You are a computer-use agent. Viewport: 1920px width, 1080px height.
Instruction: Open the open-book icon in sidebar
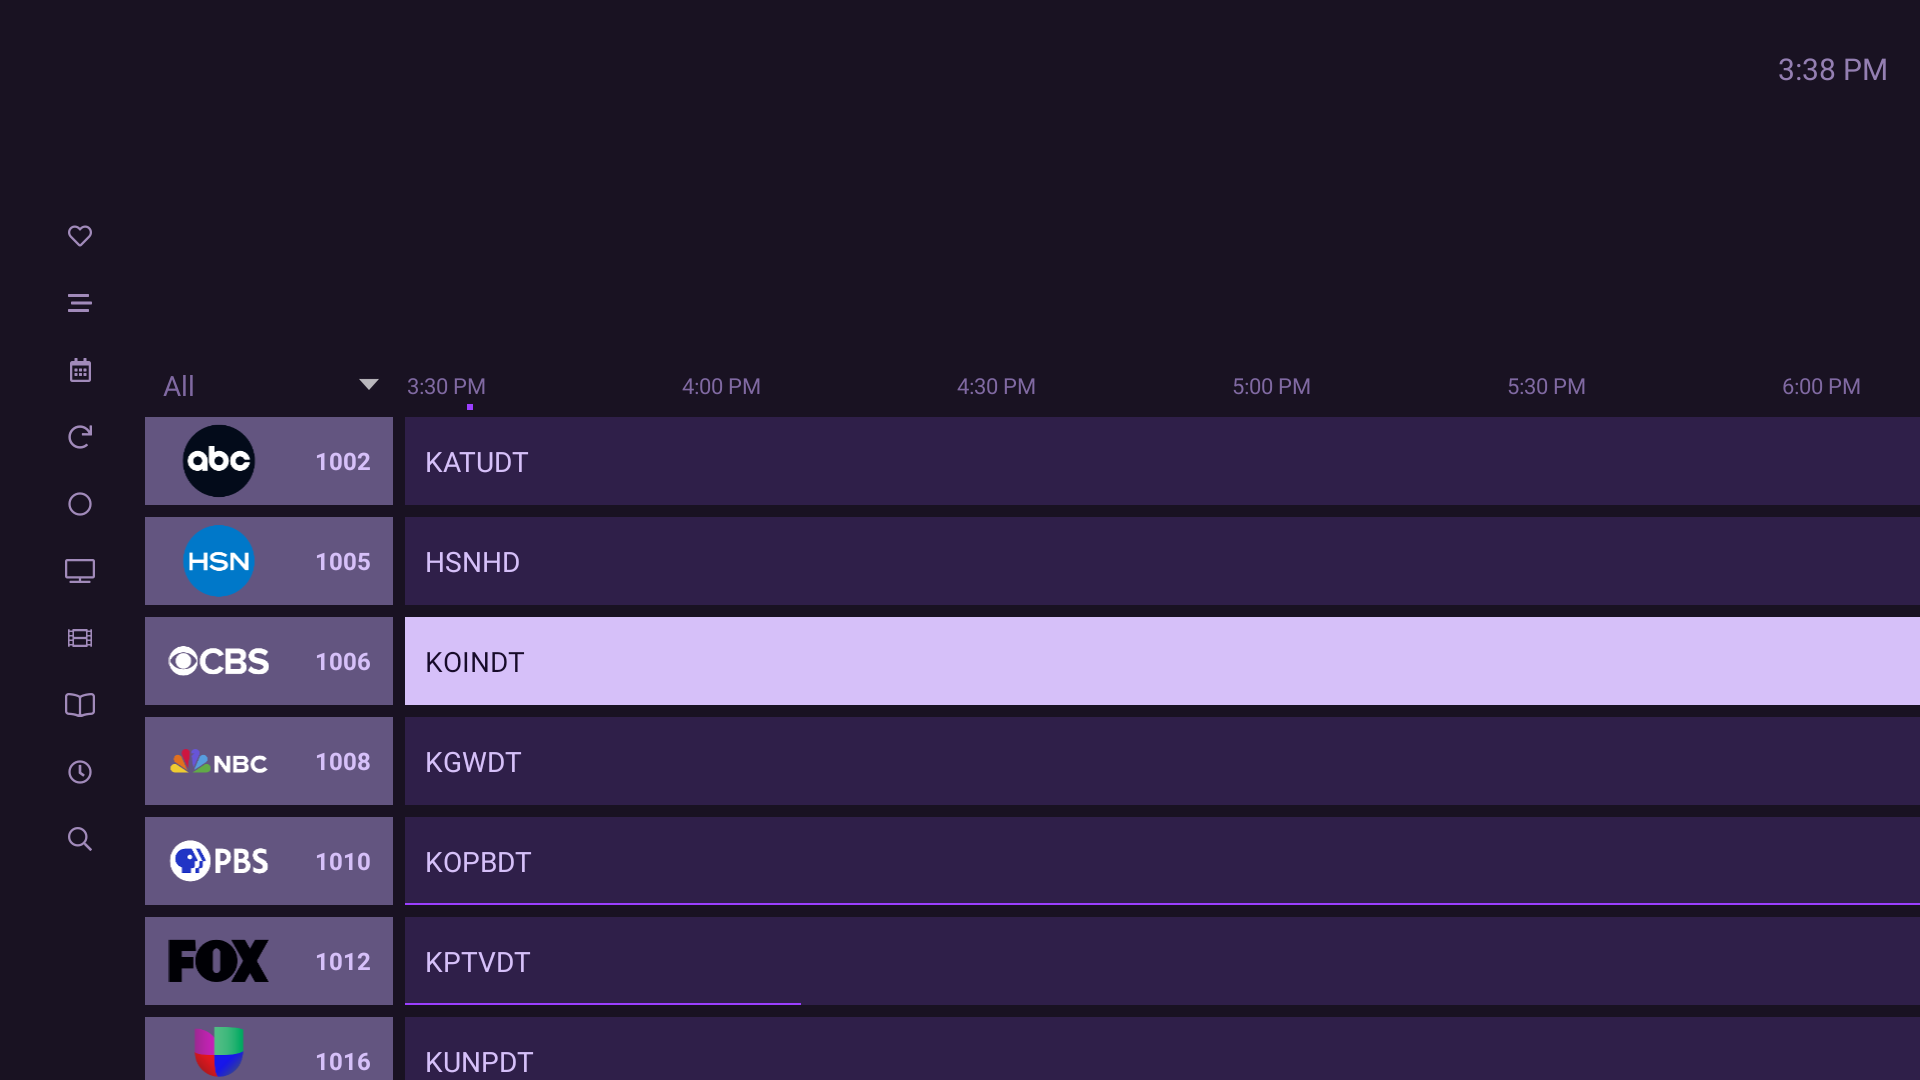tap(80, 705)
